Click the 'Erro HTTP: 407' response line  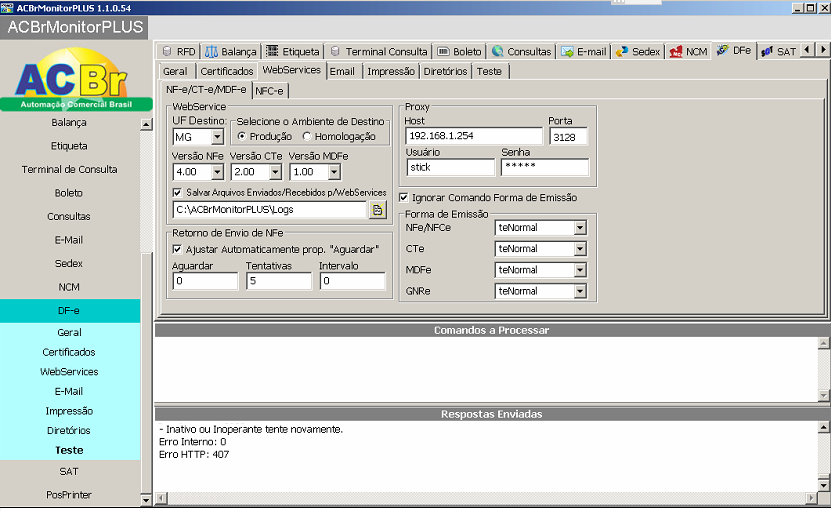[194, 455]
